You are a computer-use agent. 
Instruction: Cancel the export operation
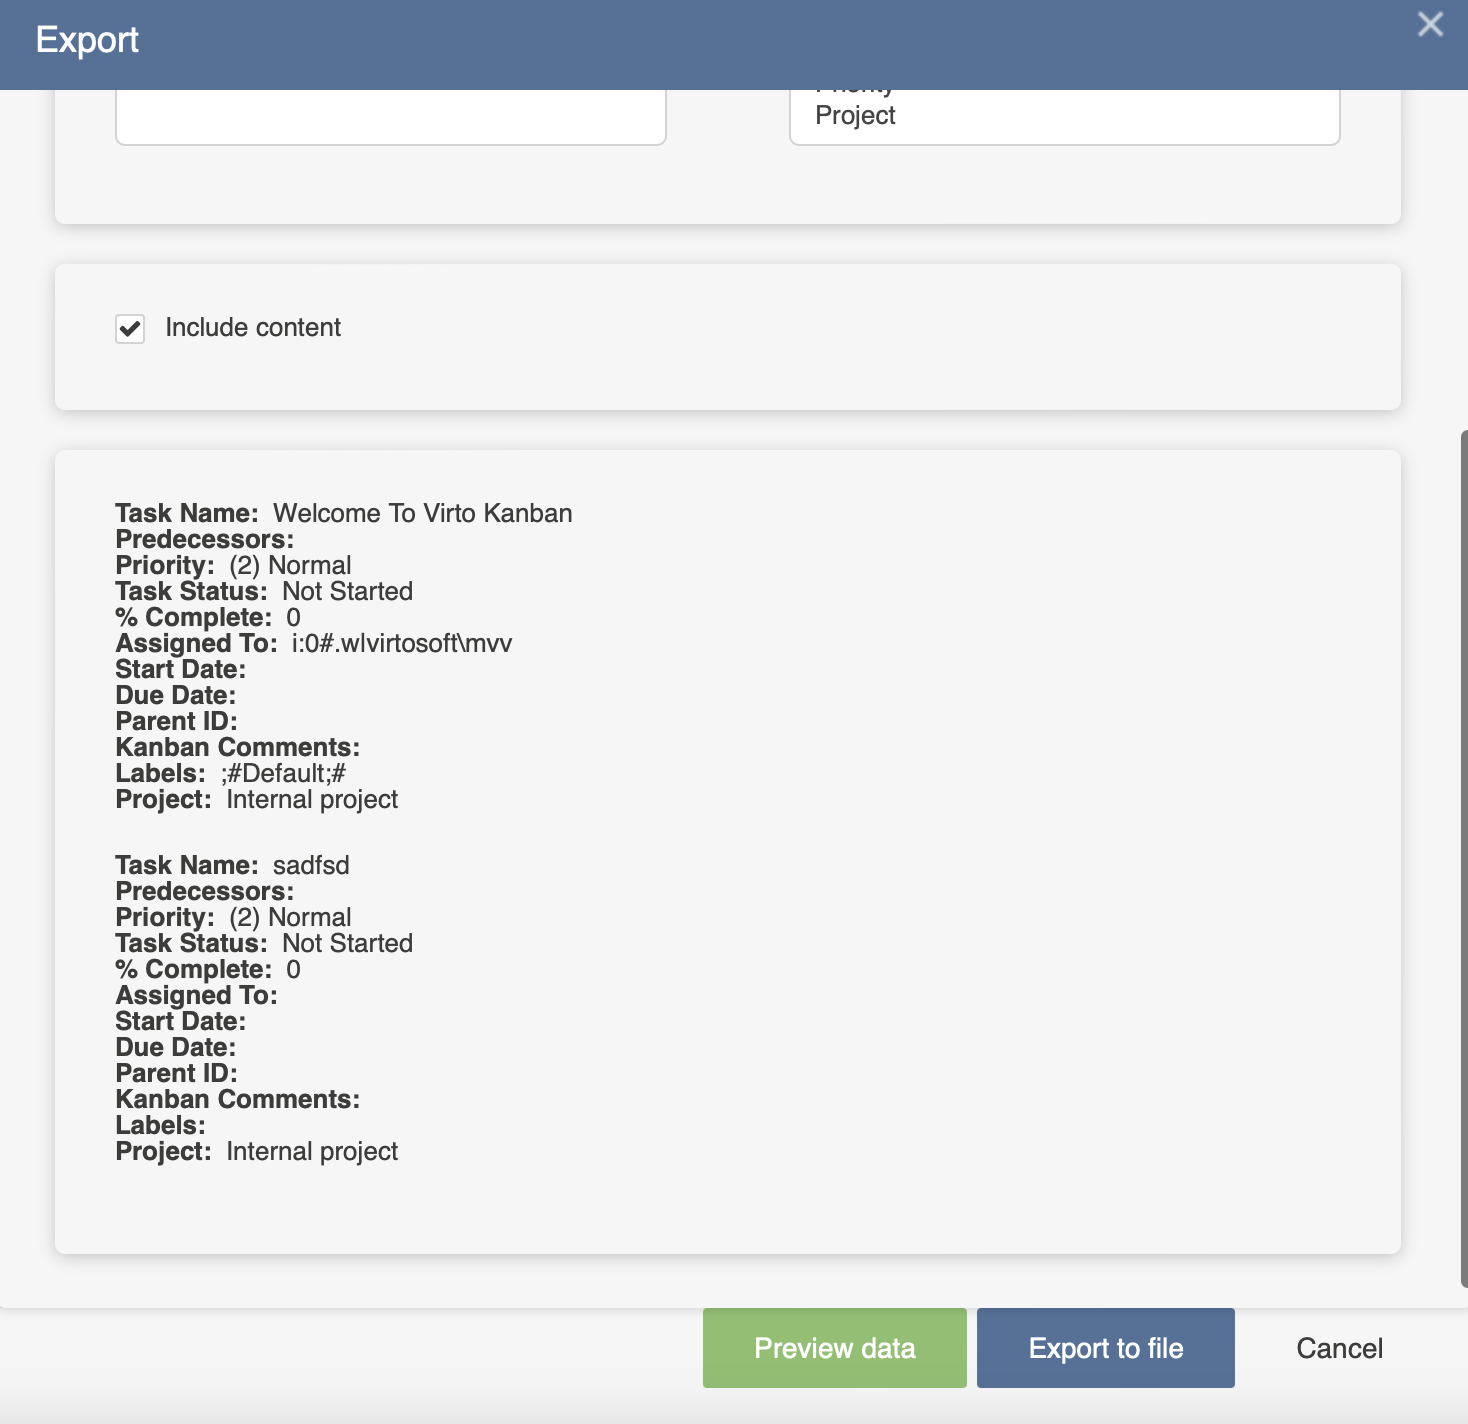coord(1338,1347)
